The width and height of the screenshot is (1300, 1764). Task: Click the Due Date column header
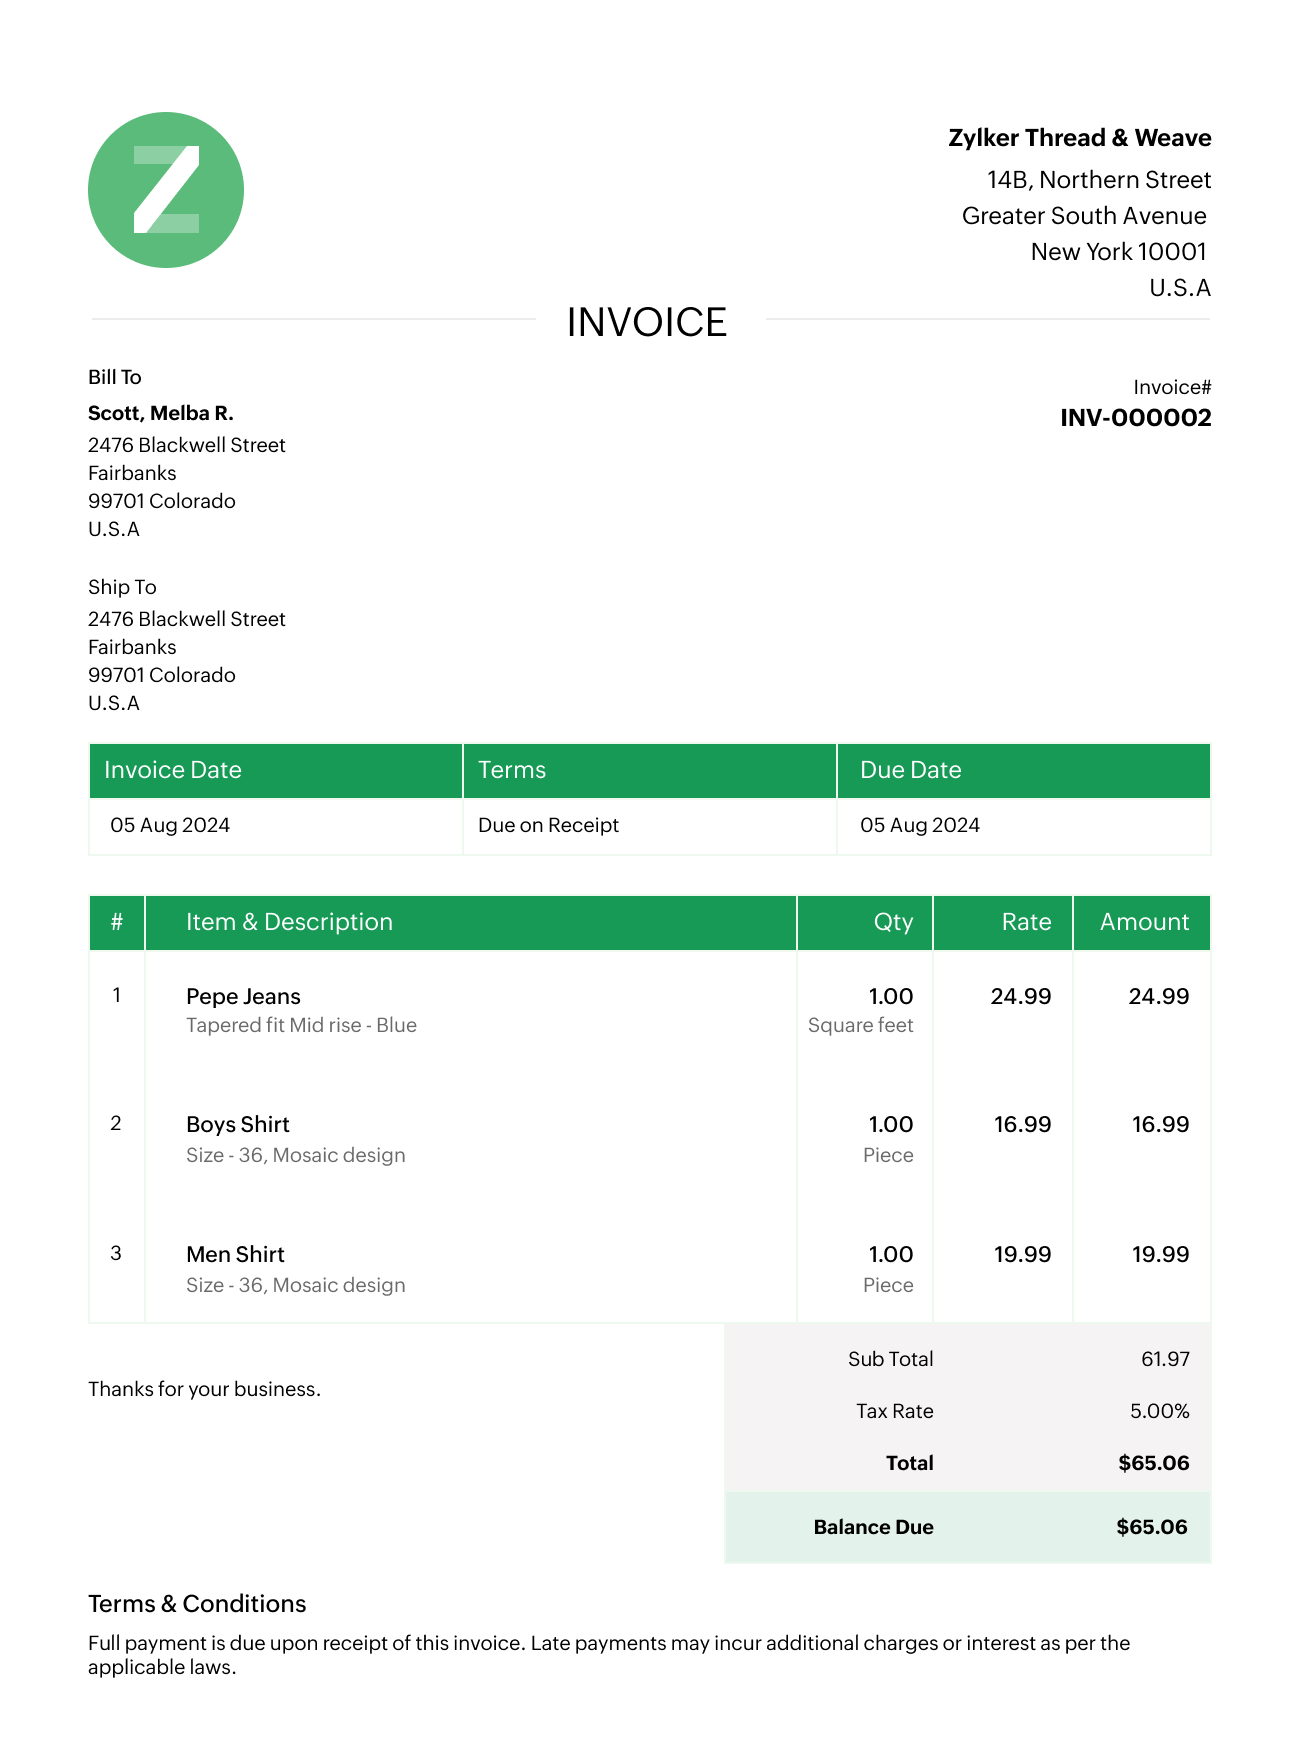pos(910,770)
